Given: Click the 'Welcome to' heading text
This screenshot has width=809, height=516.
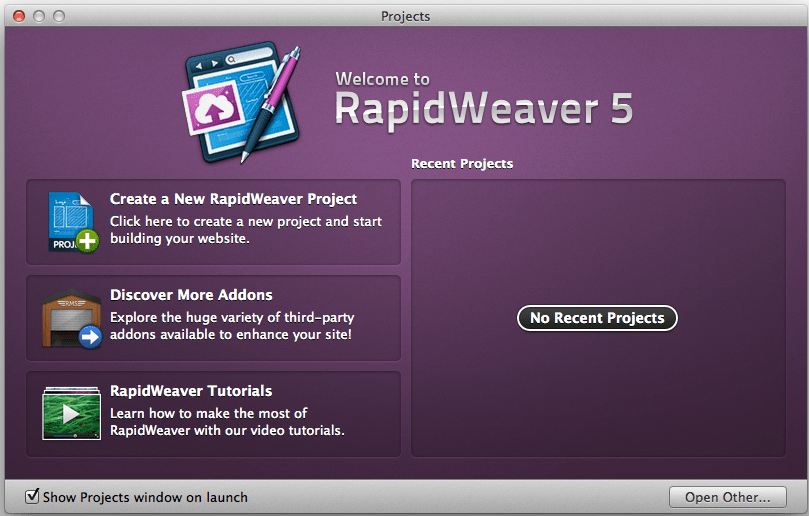Looking at the screenshot, I should [x=382, y=79].
